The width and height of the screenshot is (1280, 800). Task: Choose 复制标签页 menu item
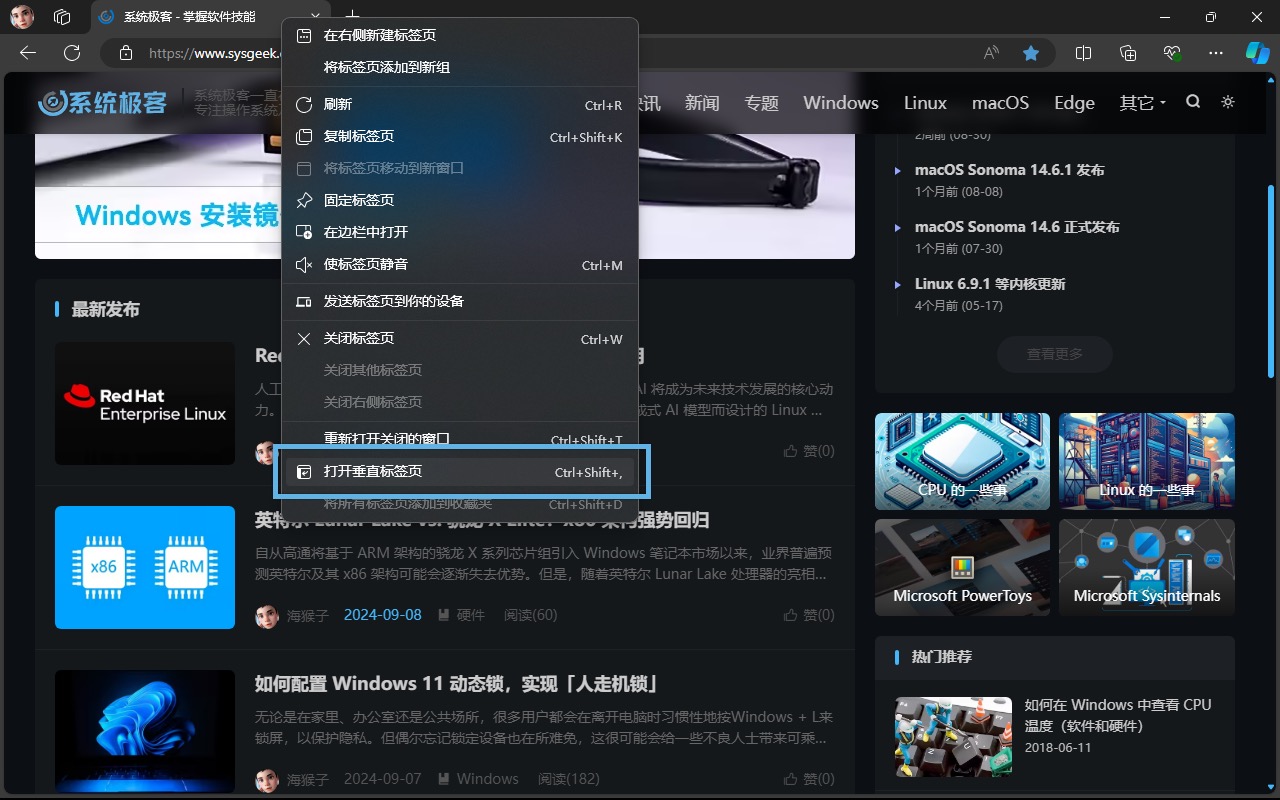point(460,136)
